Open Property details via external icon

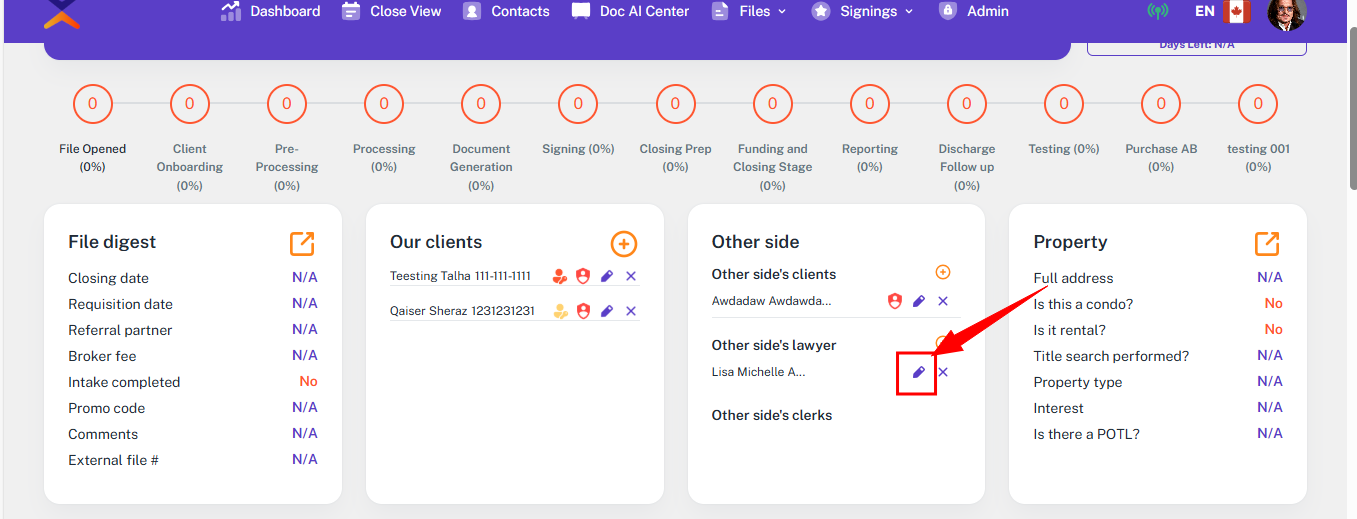click(1267, 243)
